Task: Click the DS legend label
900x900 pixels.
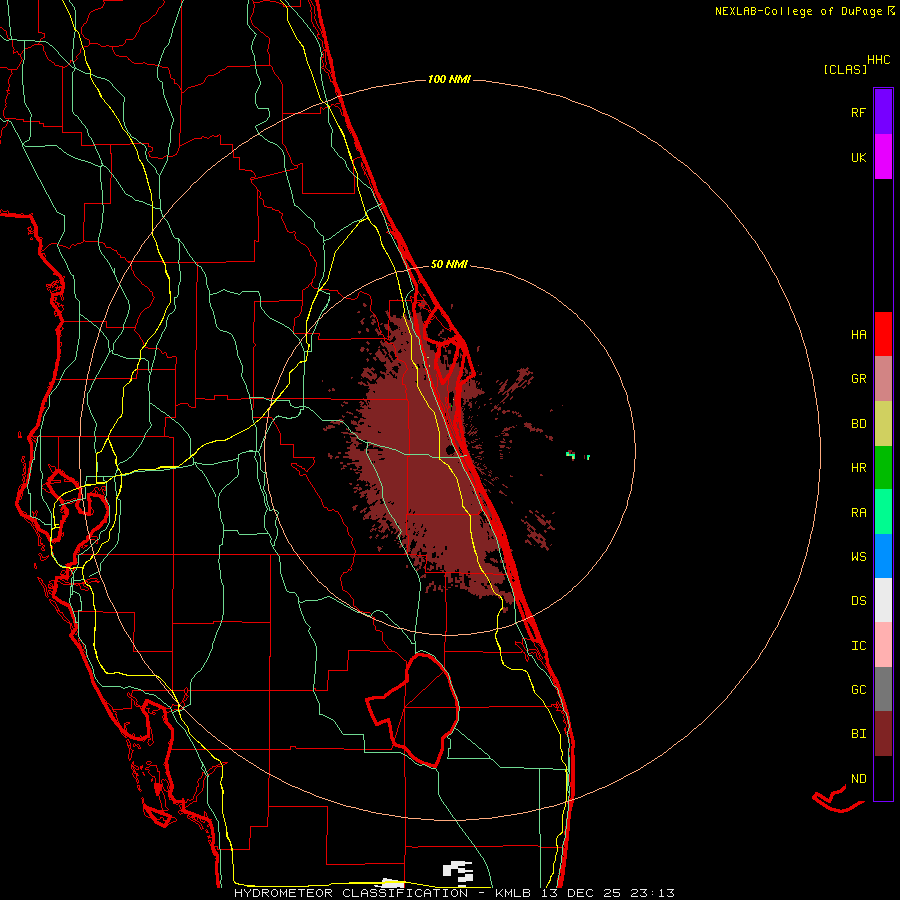Action: [x=858, y=601]
